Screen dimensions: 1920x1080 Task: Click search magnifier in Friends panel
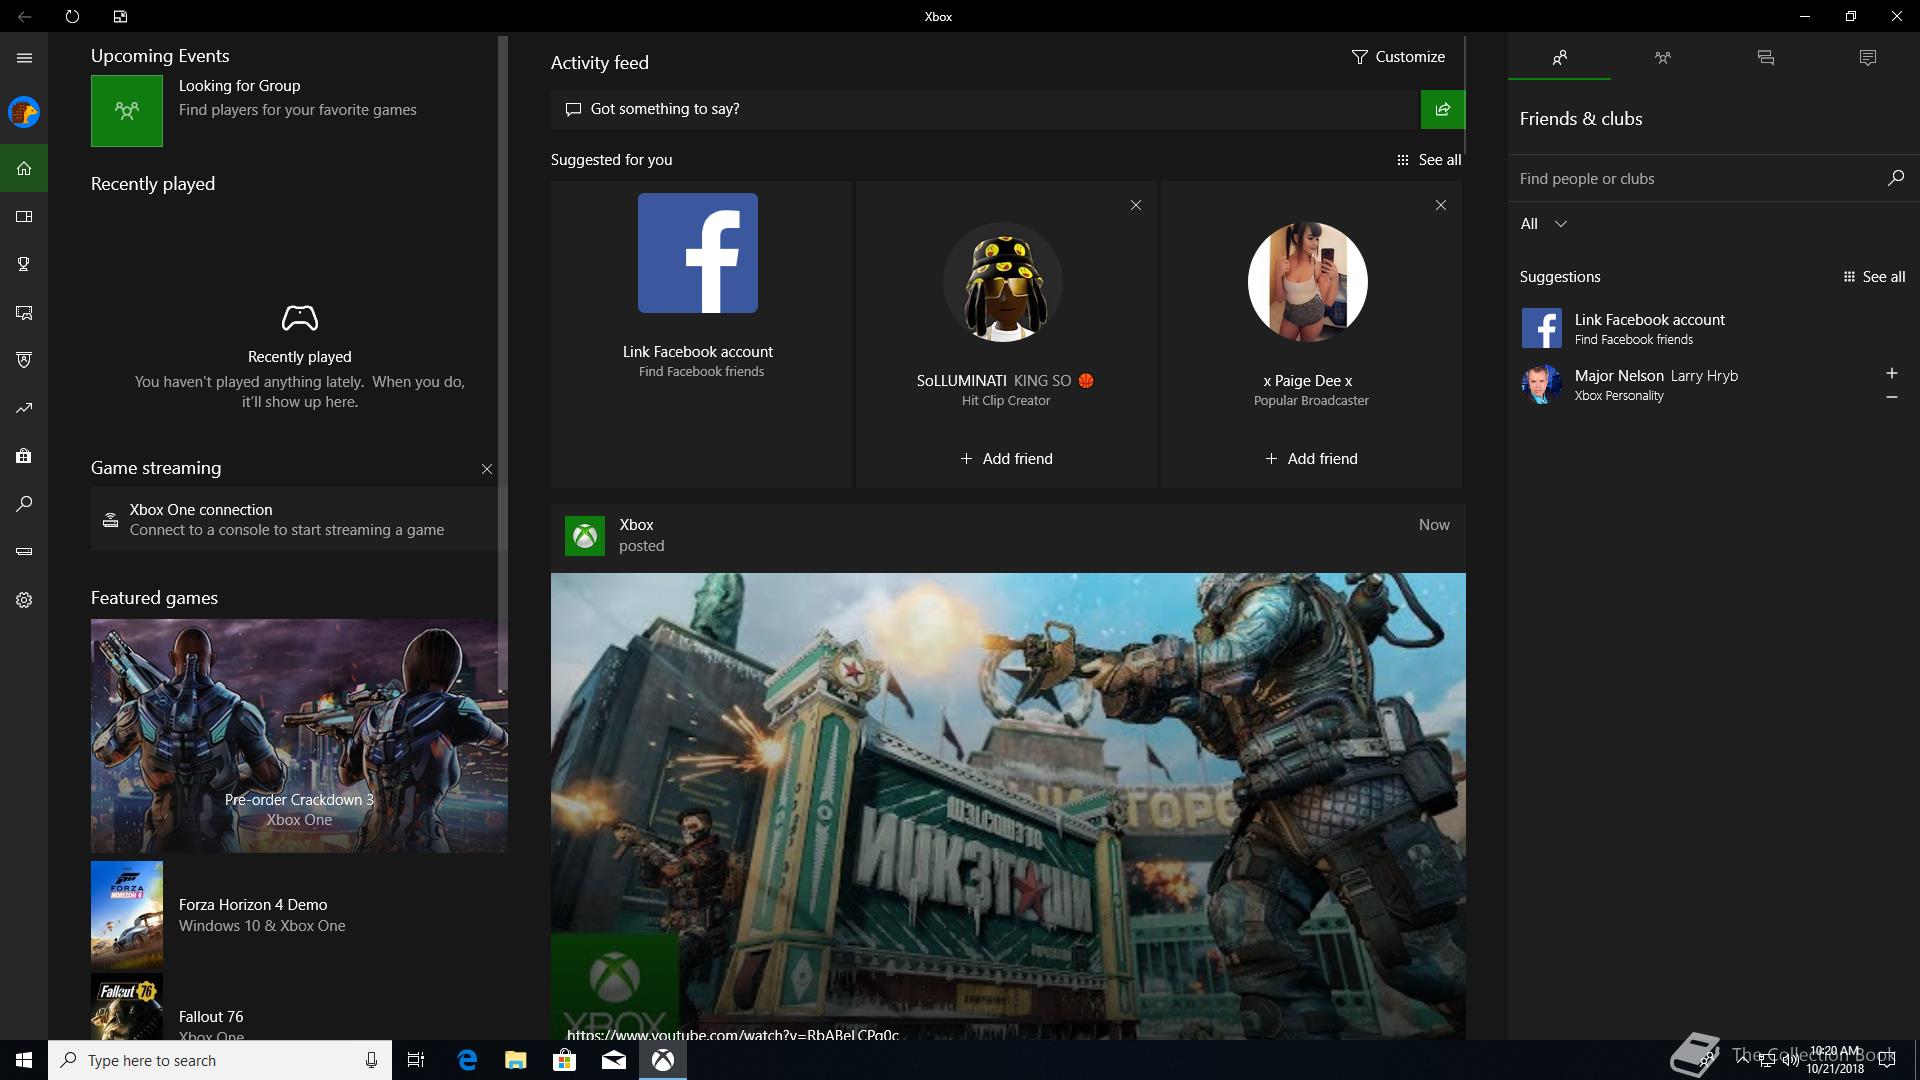click(x=1895, y=178)
